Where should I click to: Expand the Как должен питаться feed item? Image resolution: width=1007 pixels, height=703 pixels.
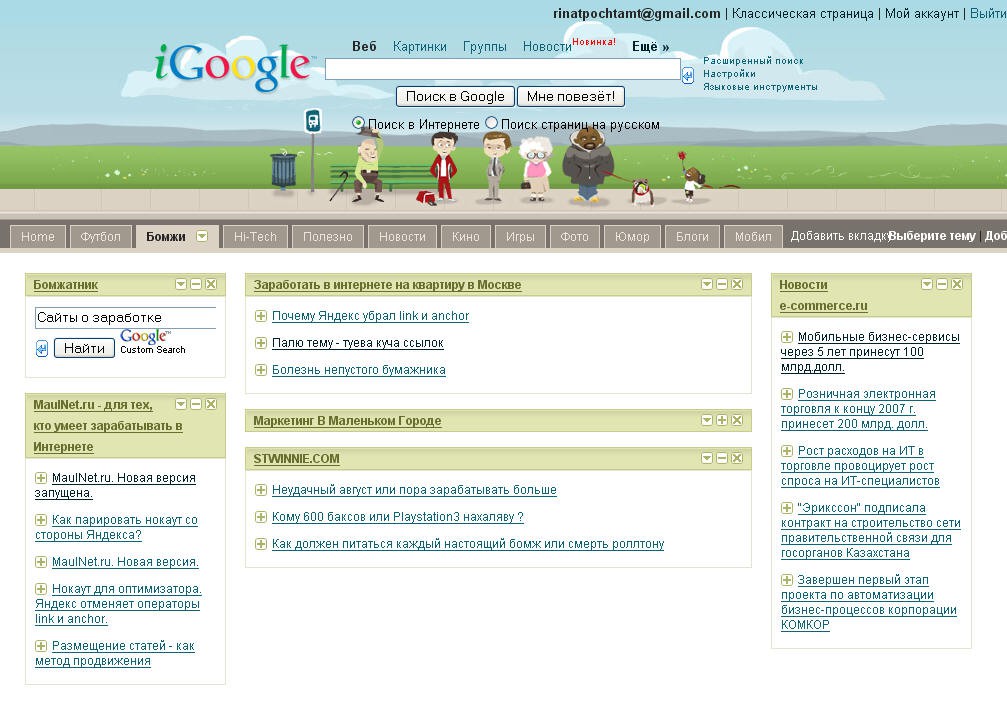[261, 544]
